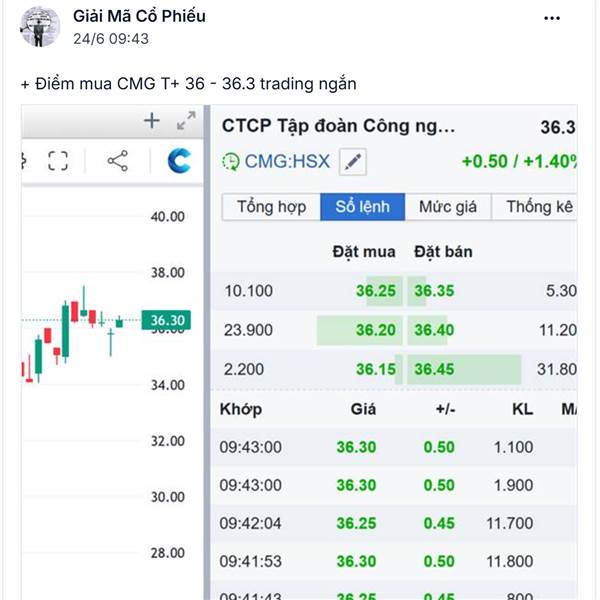This screenshot has width=600, height=600.
Task: Add a new chart with the plus icon
Action: click(x=152, y=121)
